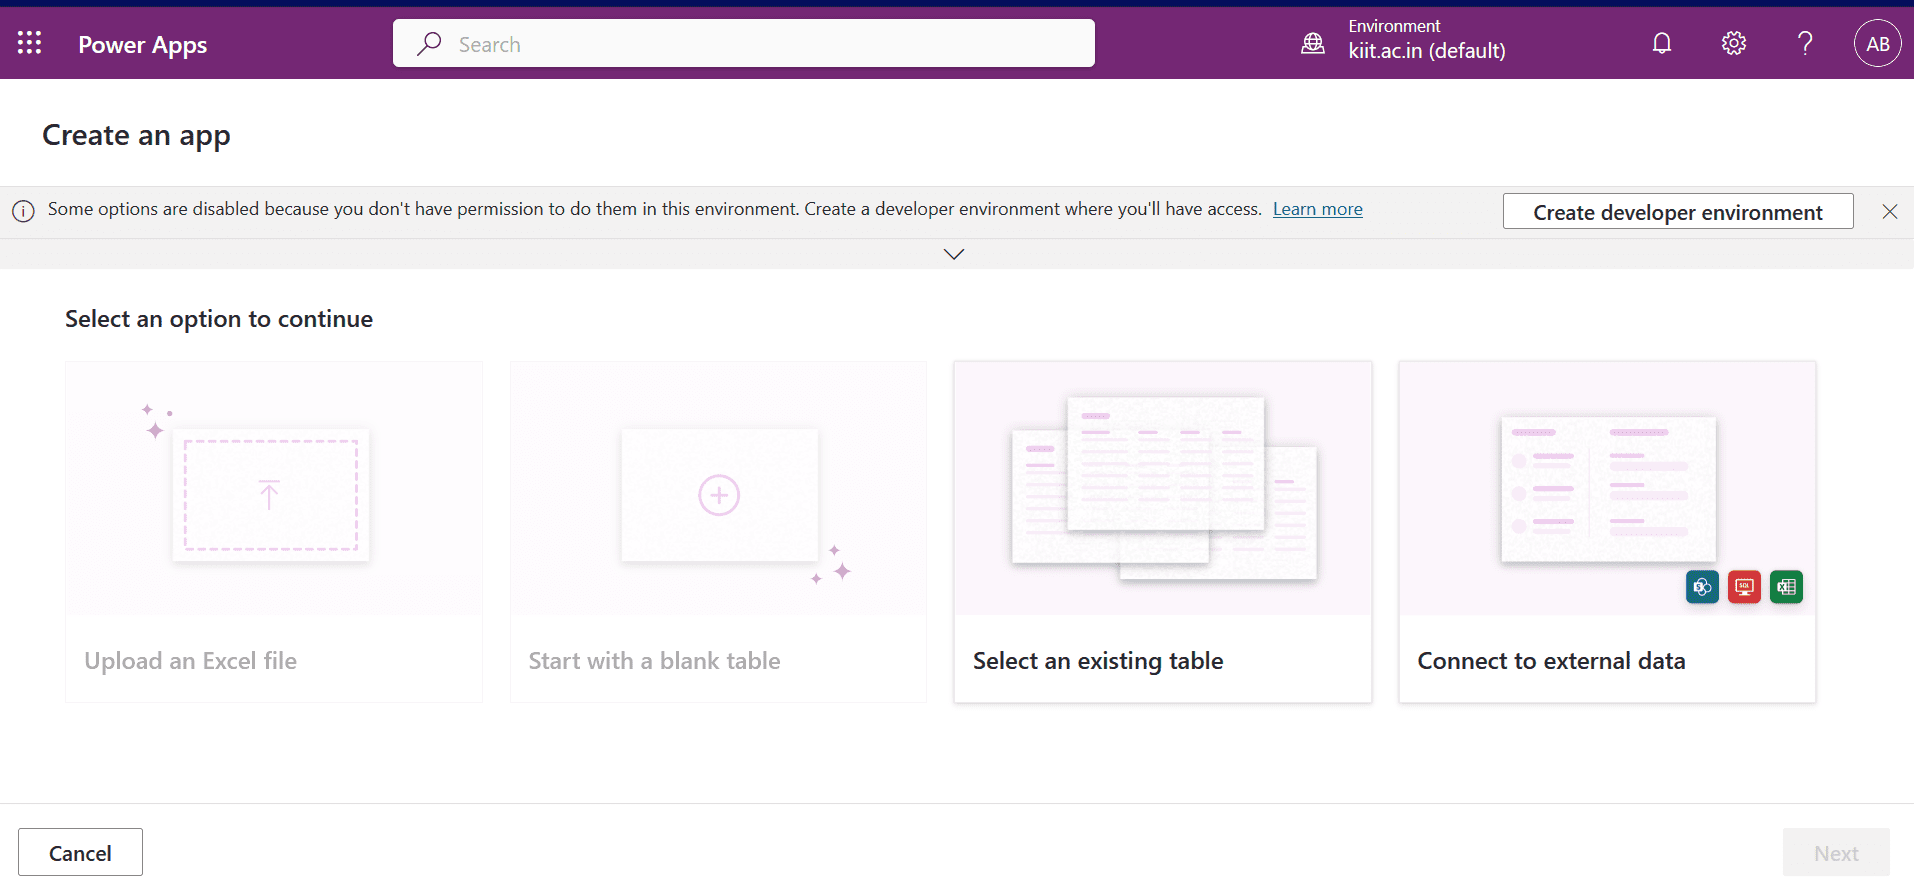
Task: Choose the Connect to external data card
Action: tap(1606, 532)
